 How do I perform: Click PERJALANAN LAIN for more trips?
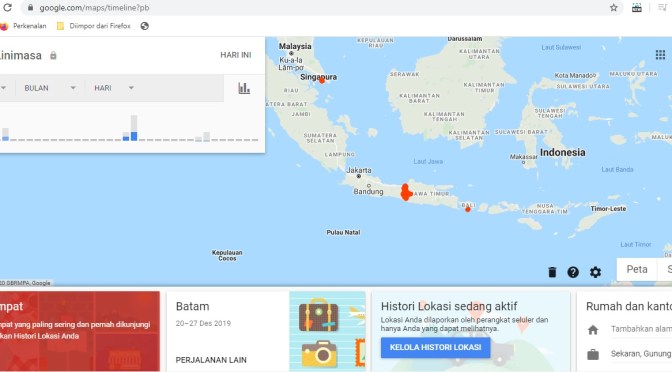211,360
